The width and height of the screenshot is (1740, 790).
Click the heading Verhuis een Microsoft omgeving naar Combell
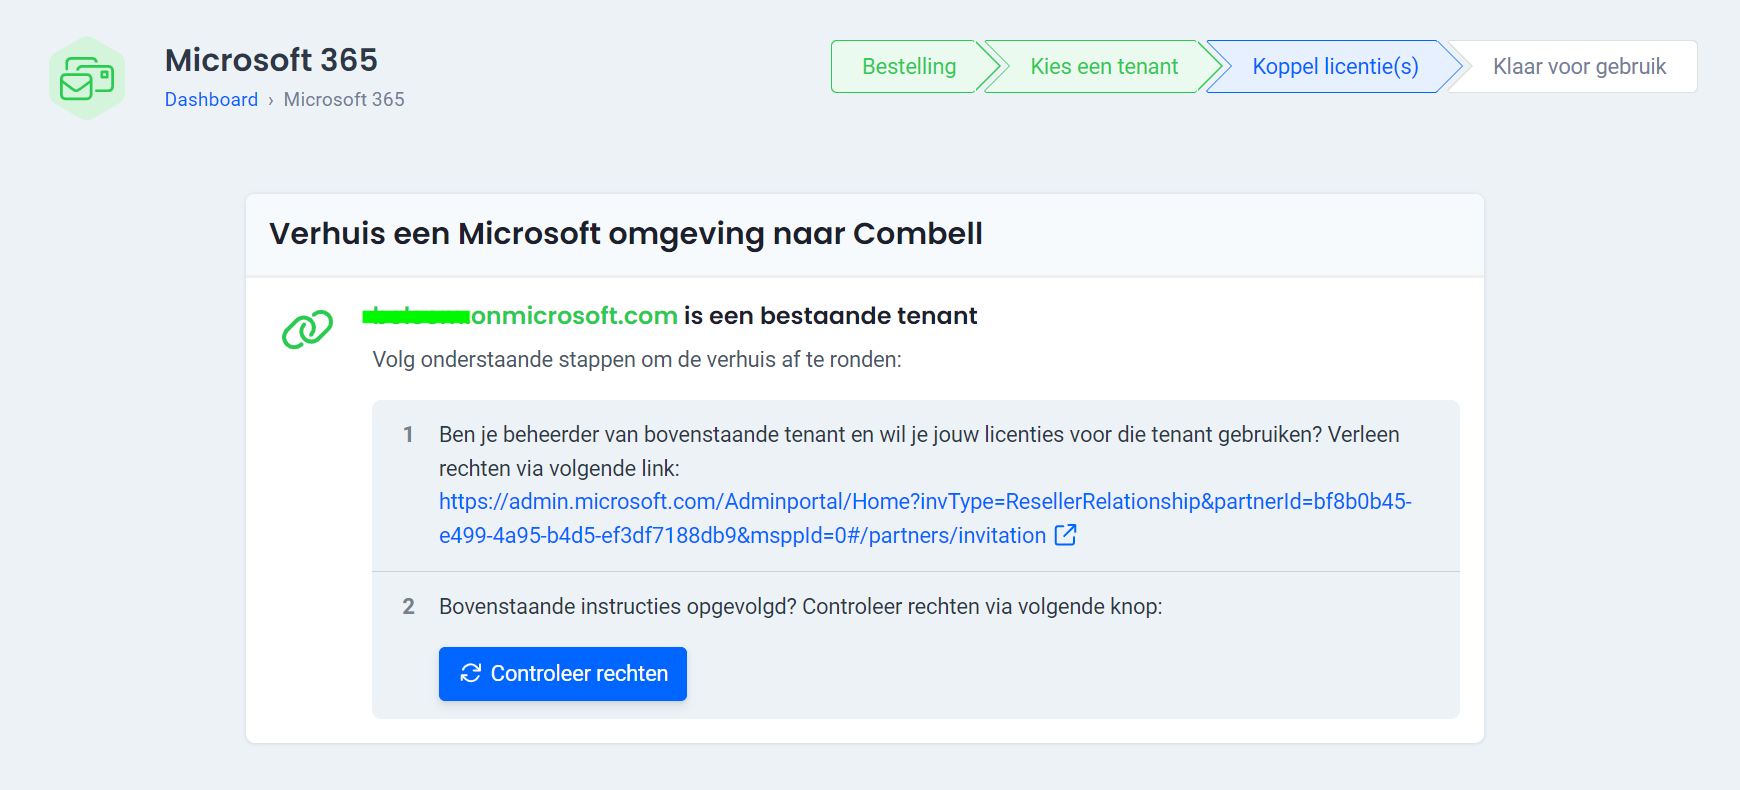click(x=626, y=234)
